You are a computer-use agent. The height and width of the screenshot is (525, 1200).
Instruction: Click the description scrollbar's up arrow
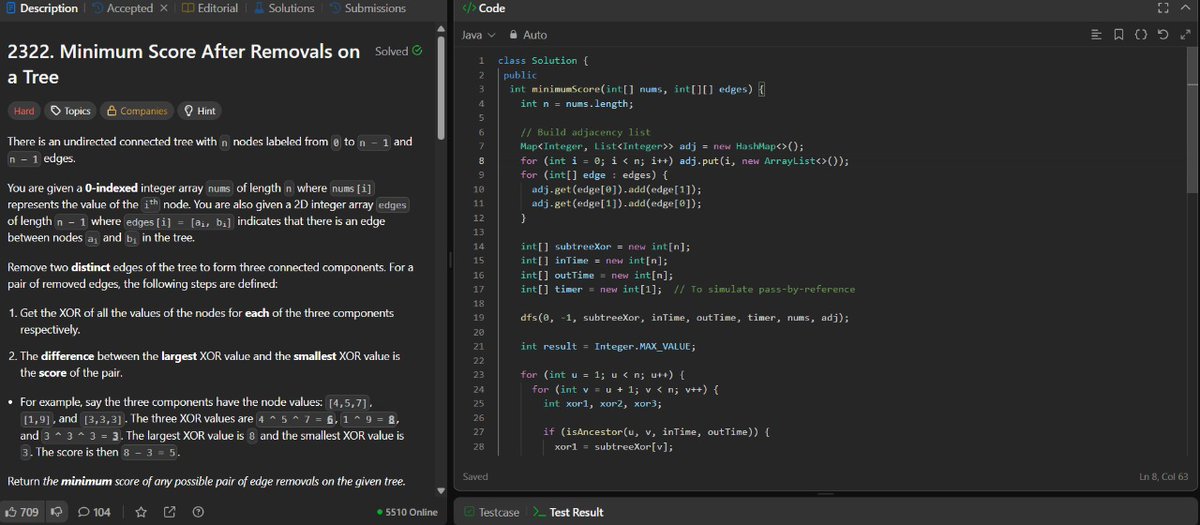pyautogui.click(x=441, y=29)
